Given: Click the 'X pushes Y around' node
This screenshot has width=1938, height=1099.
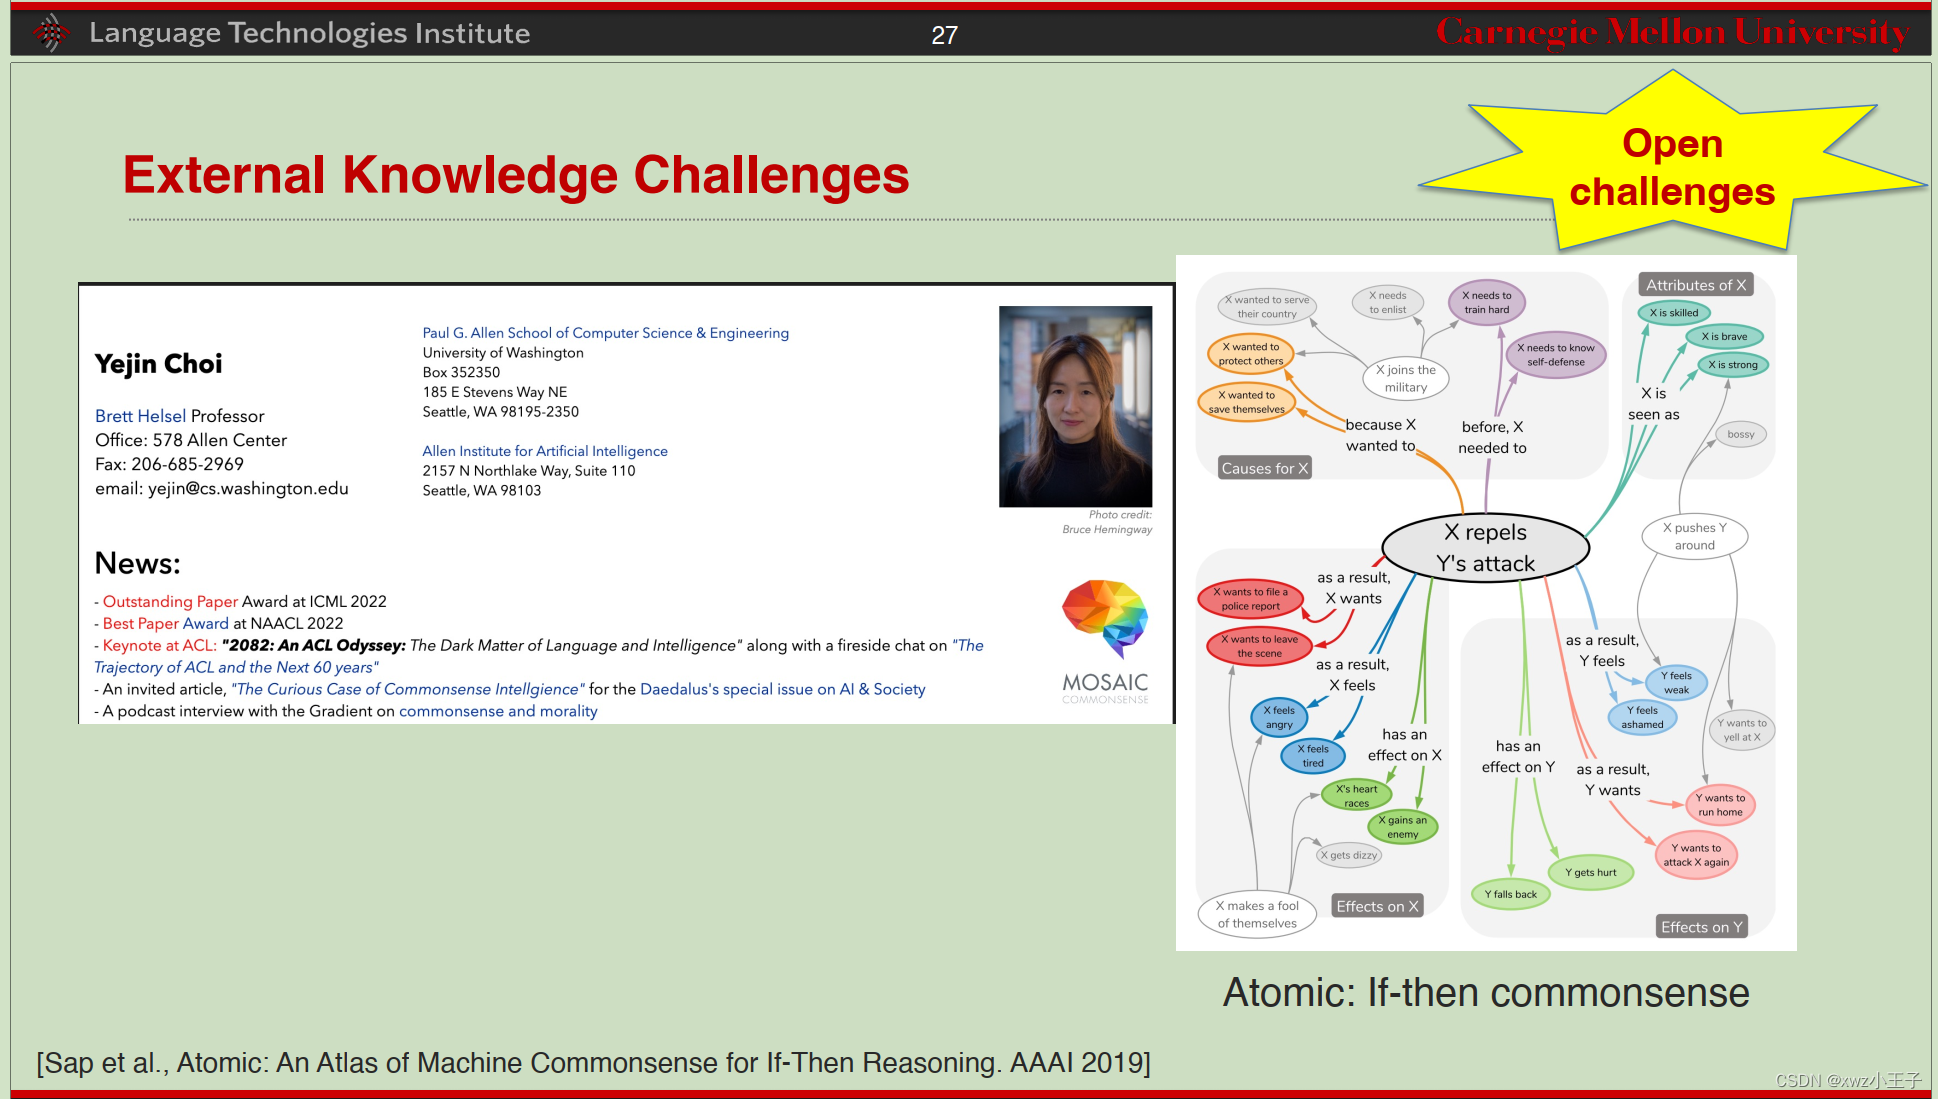Looking at the screenshot, I should click(1694, 537).
